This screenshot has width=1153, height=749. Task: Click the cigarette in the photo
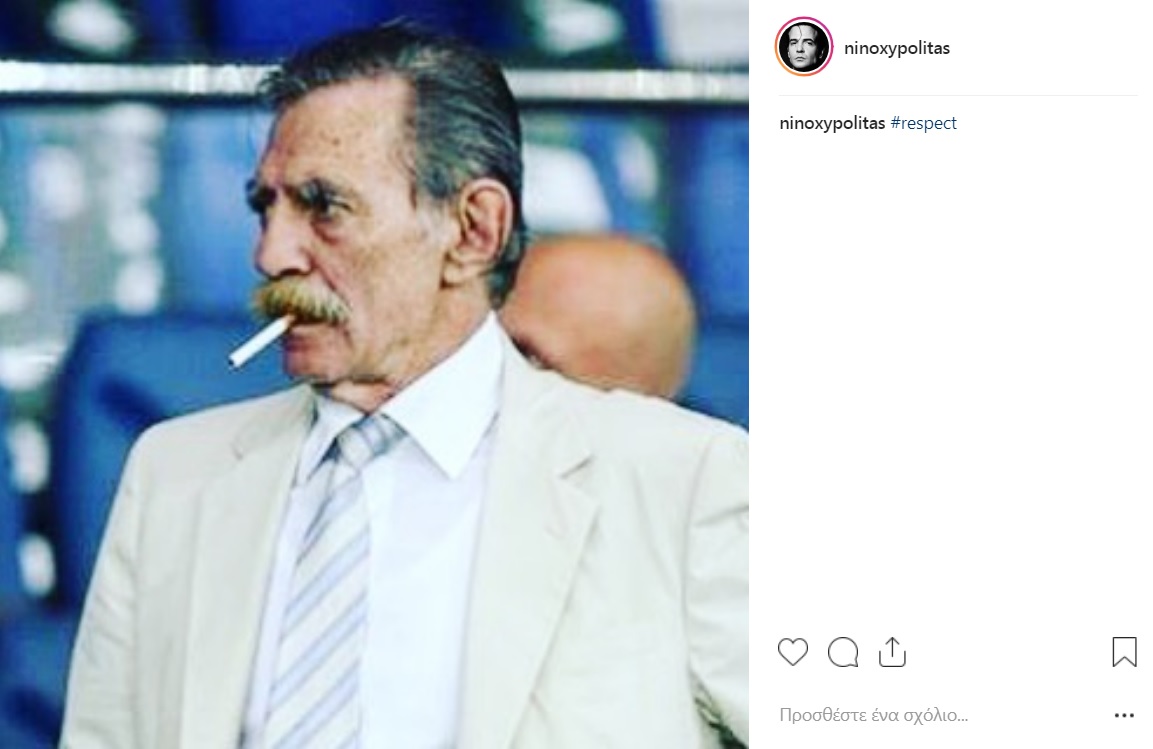click(258, 341)
